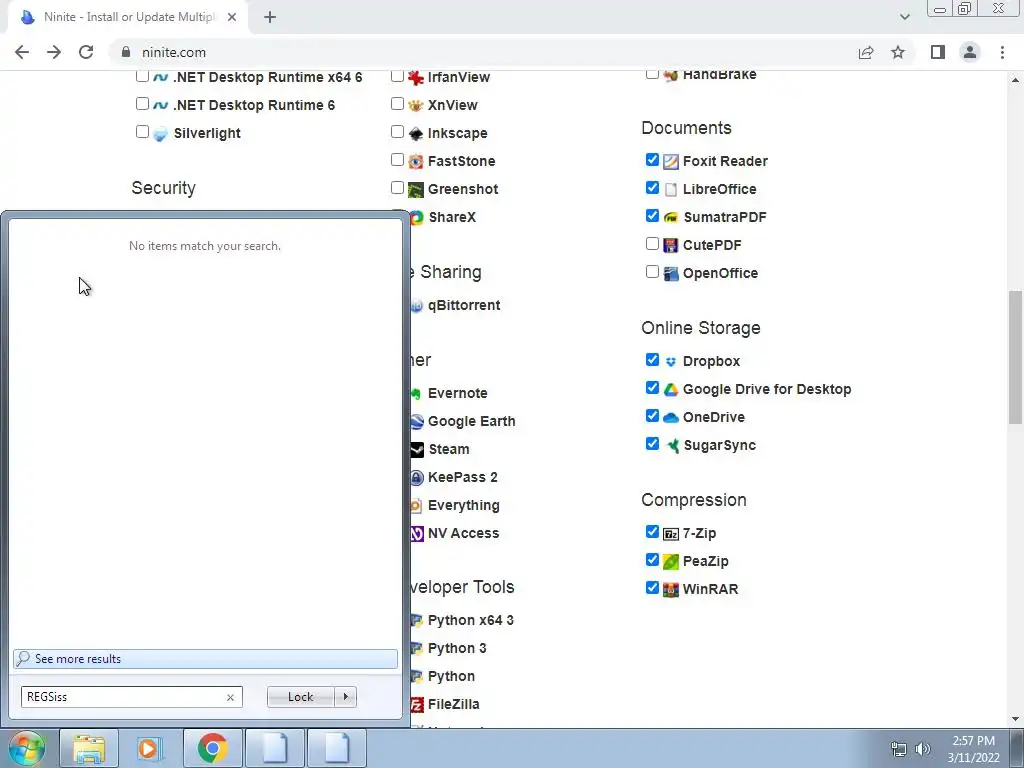Click the forward navigation button
Screen dimensions: 1024x768
point(54,52)
